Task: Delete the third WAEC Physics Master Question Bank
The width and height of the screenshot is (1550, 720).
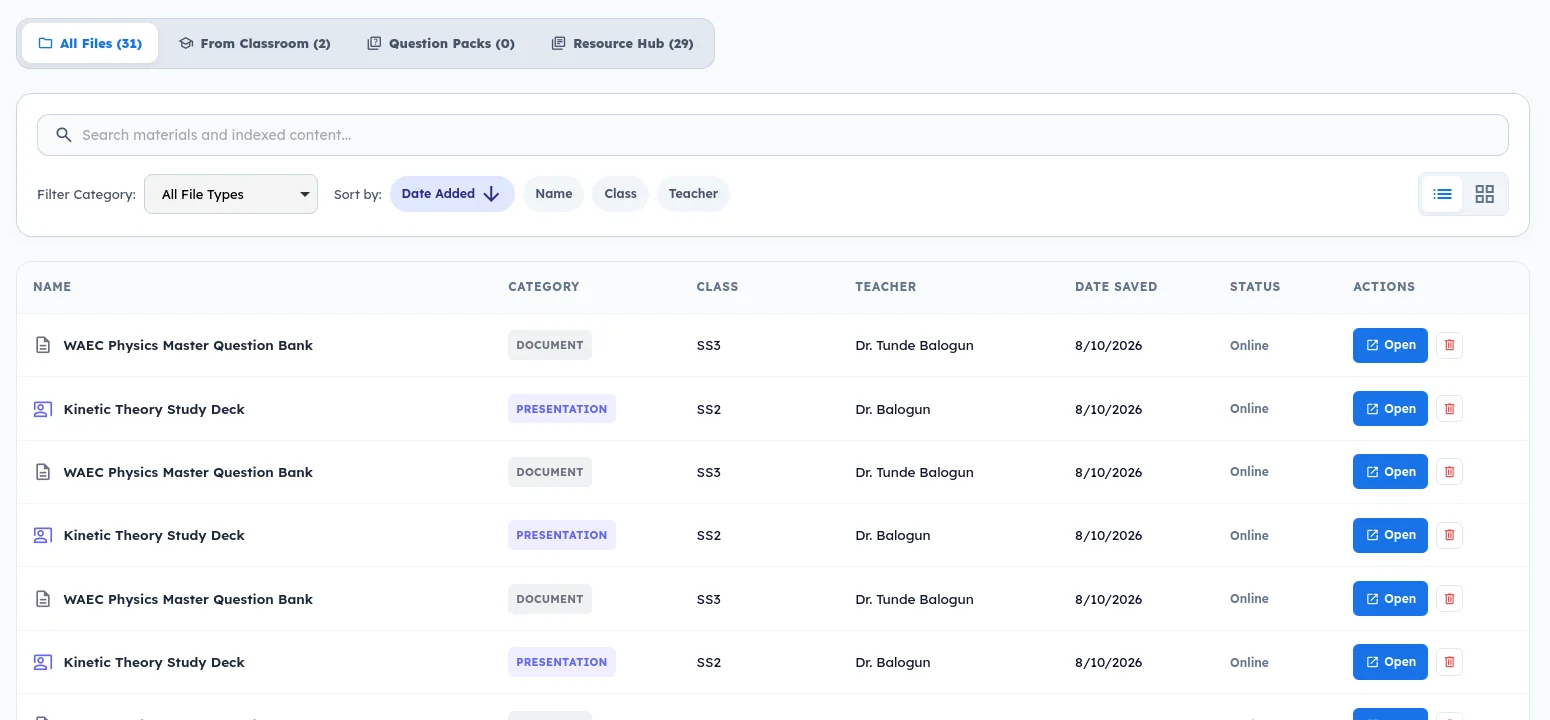Action: click(x=1449, y=599)
